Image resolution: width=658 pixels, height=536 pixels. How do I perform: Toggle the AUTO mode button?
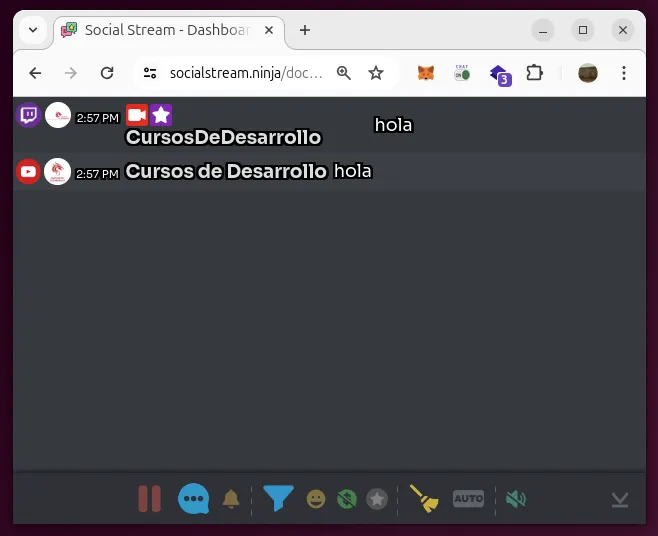coord(468,498)
